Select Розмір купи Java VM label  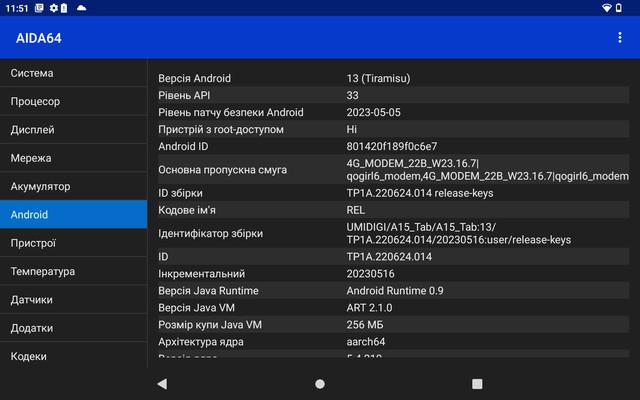click(x=210, y=324)
